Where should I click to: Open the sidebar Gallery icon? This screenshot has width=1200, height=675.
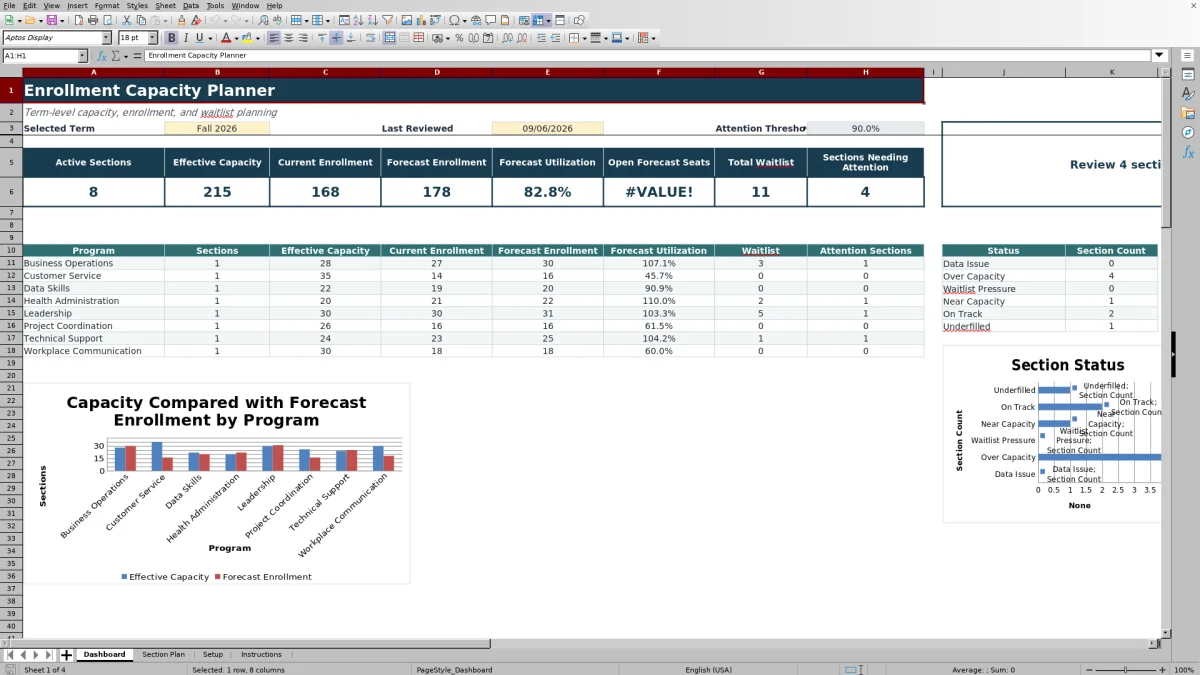coord(1188,113)
